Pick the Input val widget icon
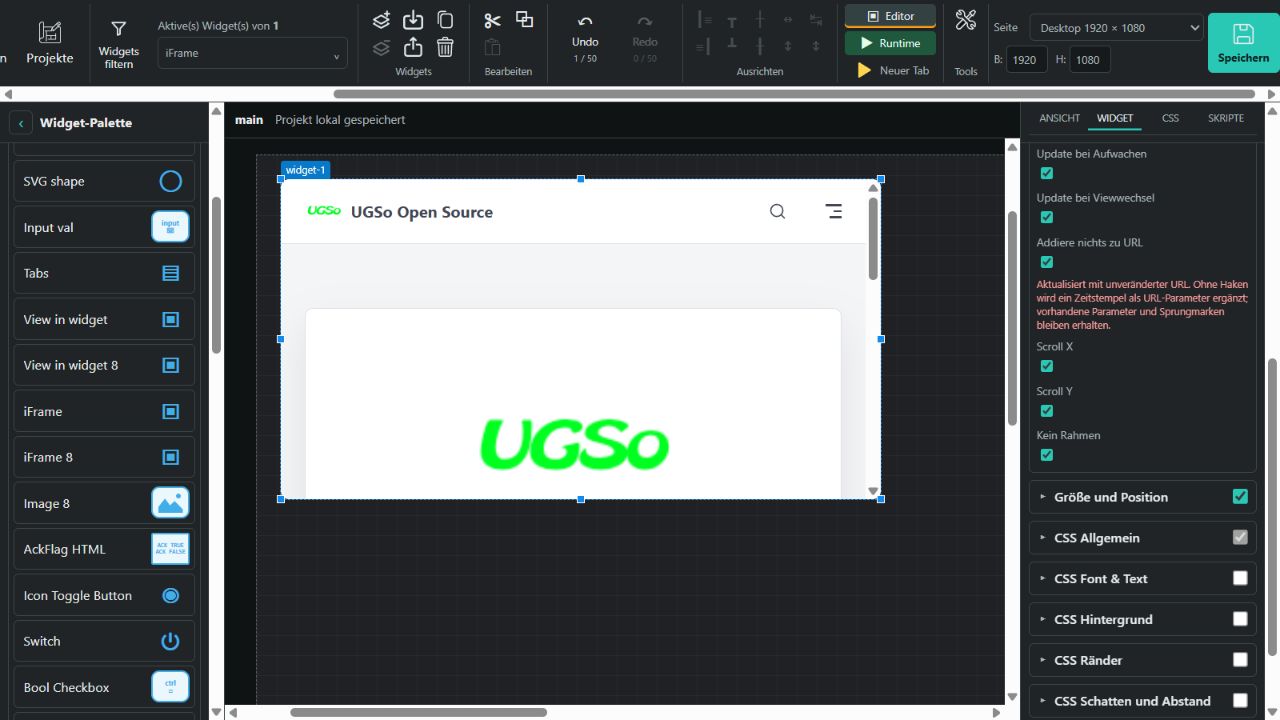This screenshot has width=1280, height=720. [170, 227]
